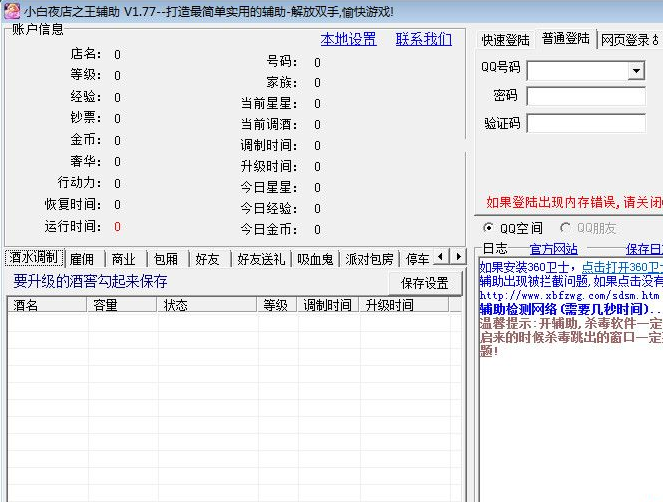Switch to the 雇佣 tab
The image size is (663, 502).
pyautogui.click(x=82, y=259)
